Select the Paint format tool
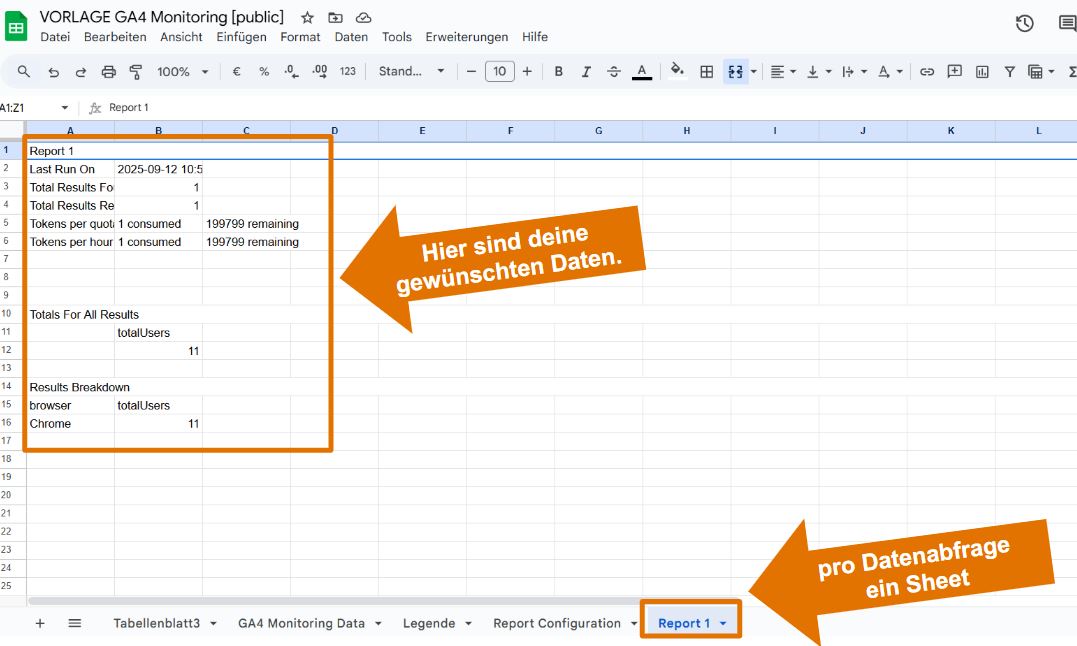Screen dimensions: 1077x646 pyautogui.click(x=135, y=71)
